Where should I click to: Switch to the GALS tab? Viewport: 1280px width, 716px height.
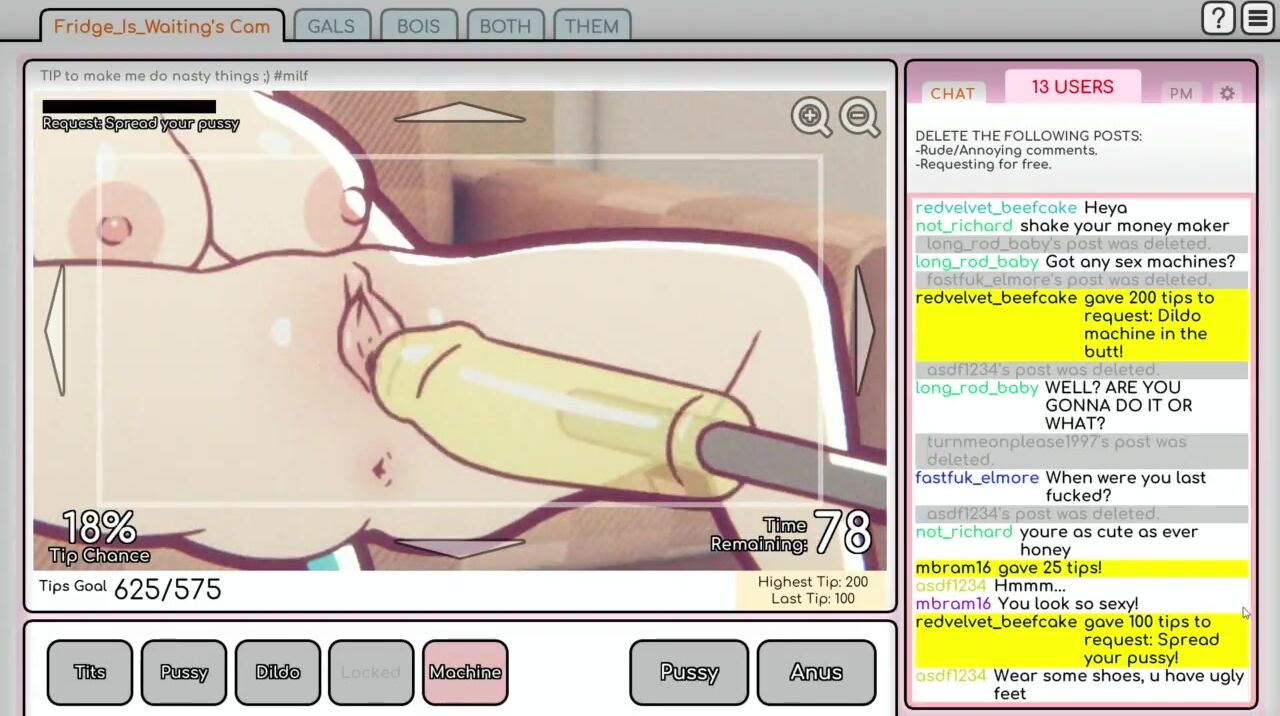click(x=331, y=26)
